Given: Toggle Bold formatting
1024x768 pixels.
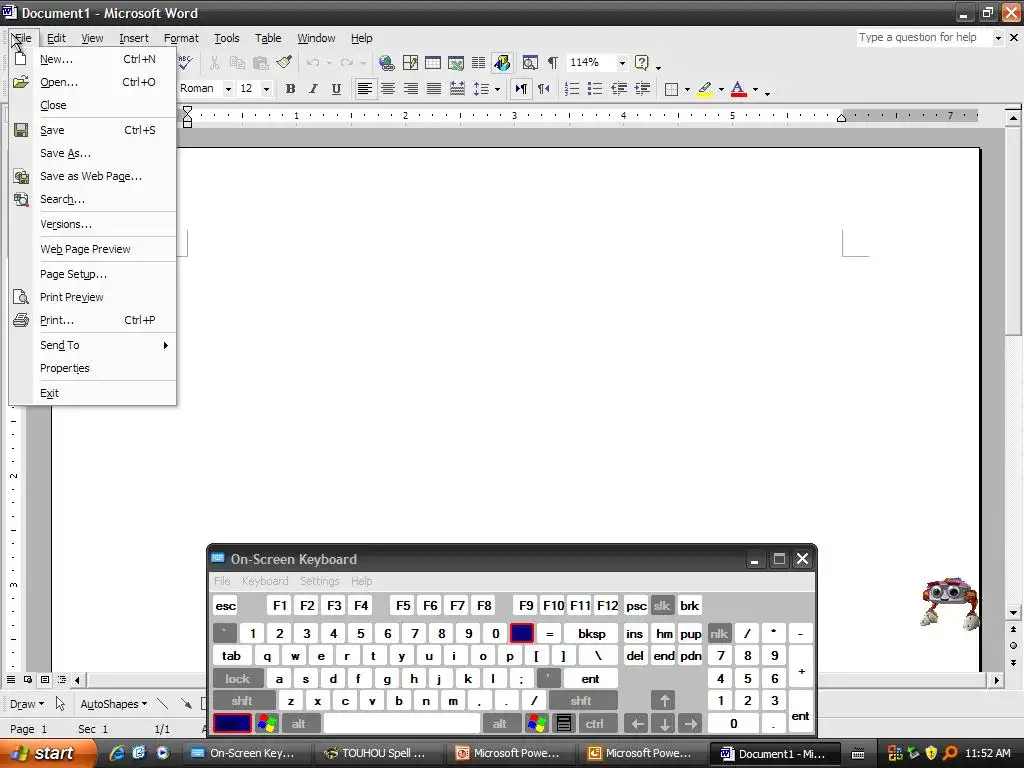Looking at the screenshot, I should pyautogui.click(x=291, y=89).
